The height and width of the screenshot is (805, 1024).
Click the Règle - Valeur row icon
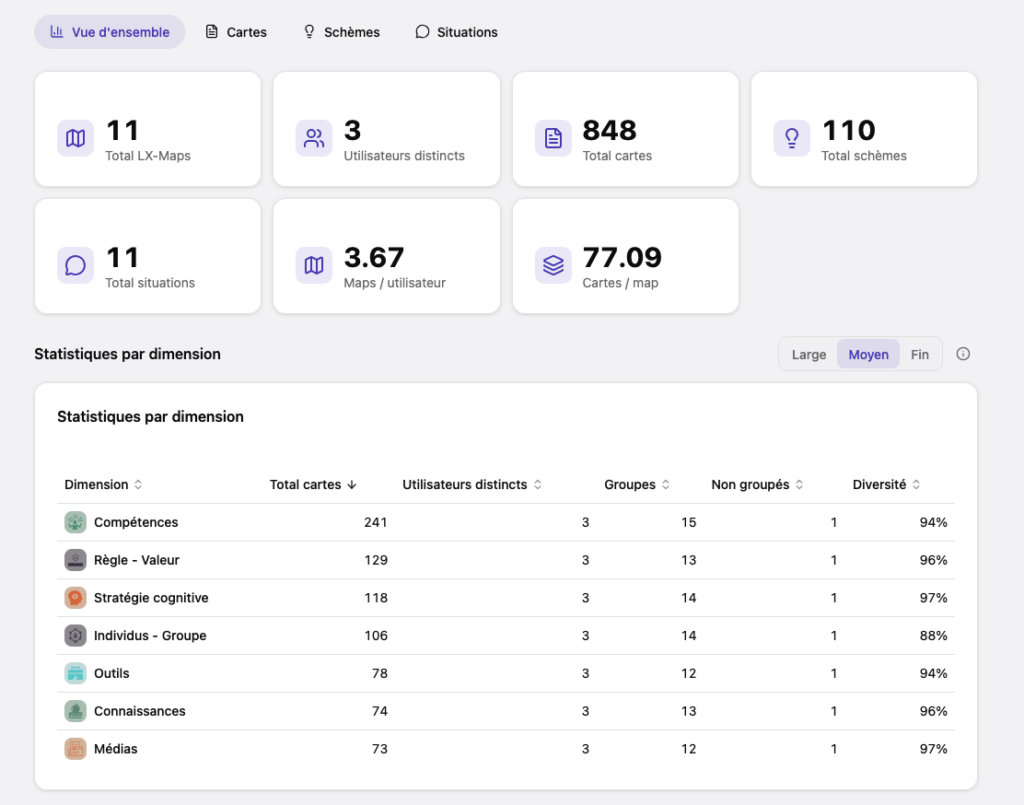[x=75, y=560]
